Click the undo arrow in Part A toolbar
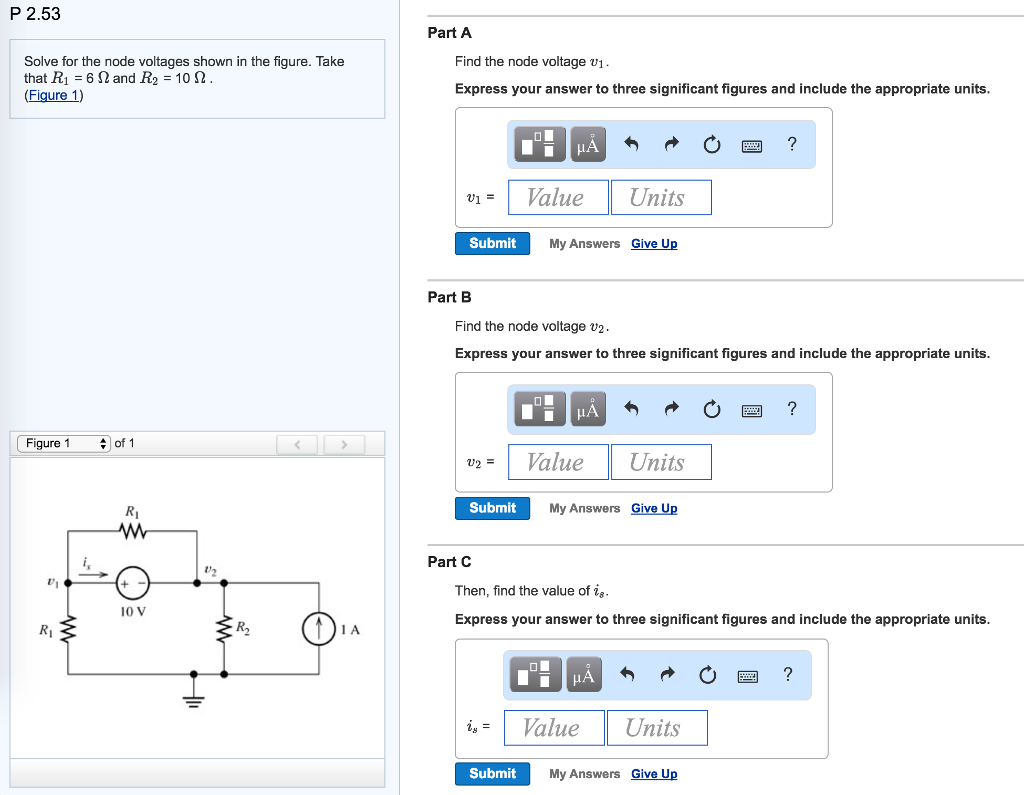The image size is (1024, 795). coord(631,143)
